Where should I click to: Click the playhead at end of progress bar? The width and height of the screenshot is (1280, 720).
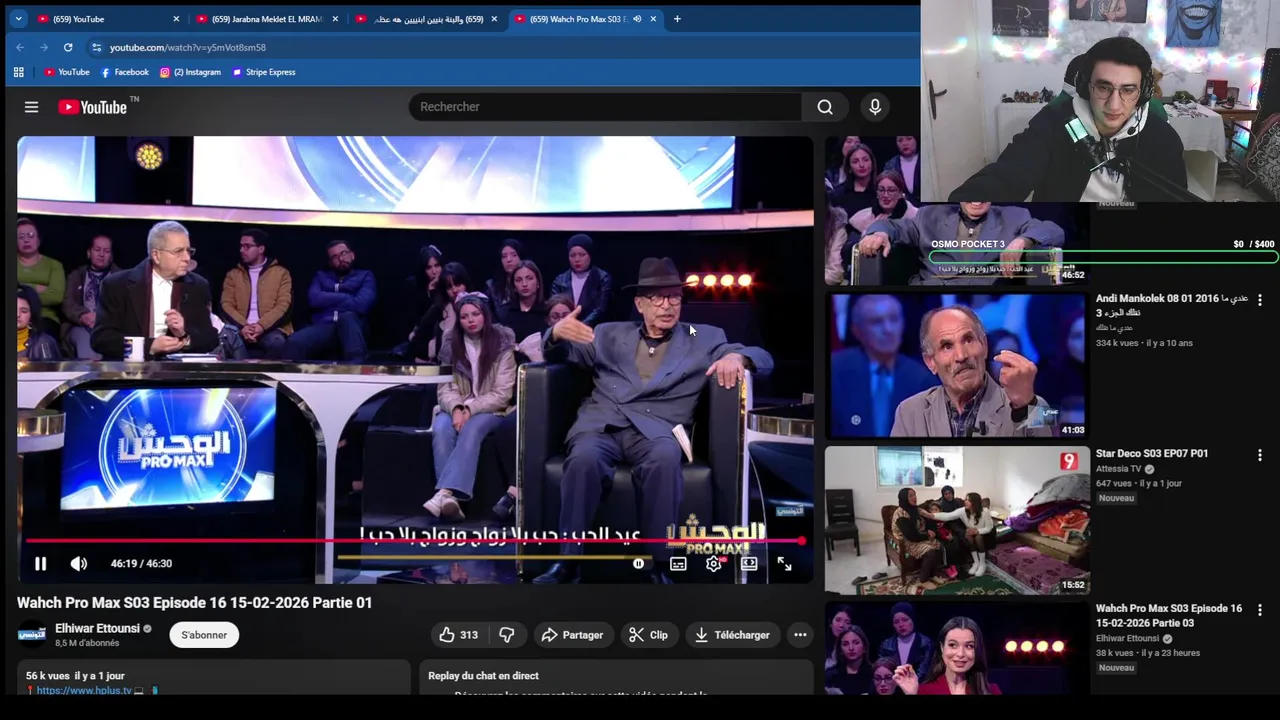coord(801,541)
